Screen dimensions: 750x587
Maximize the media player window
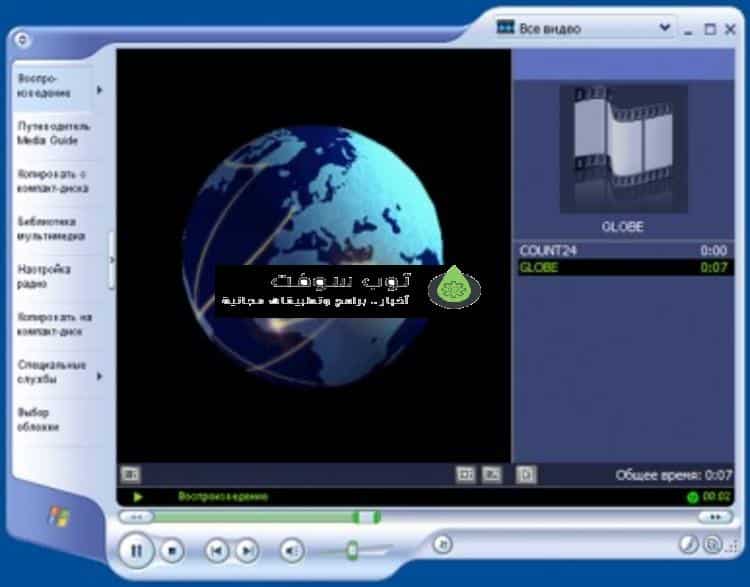710,29
